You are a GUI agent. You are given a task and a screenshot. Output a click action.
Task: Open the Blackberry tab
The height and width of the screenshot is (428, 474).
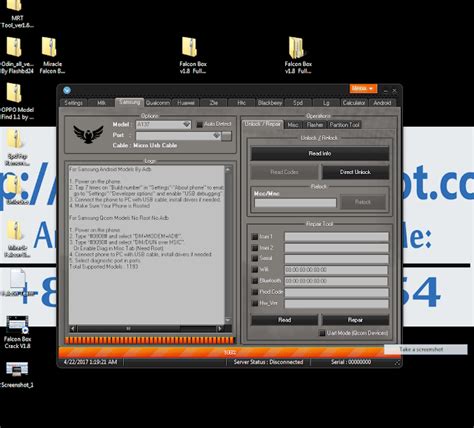click(270, 103)
